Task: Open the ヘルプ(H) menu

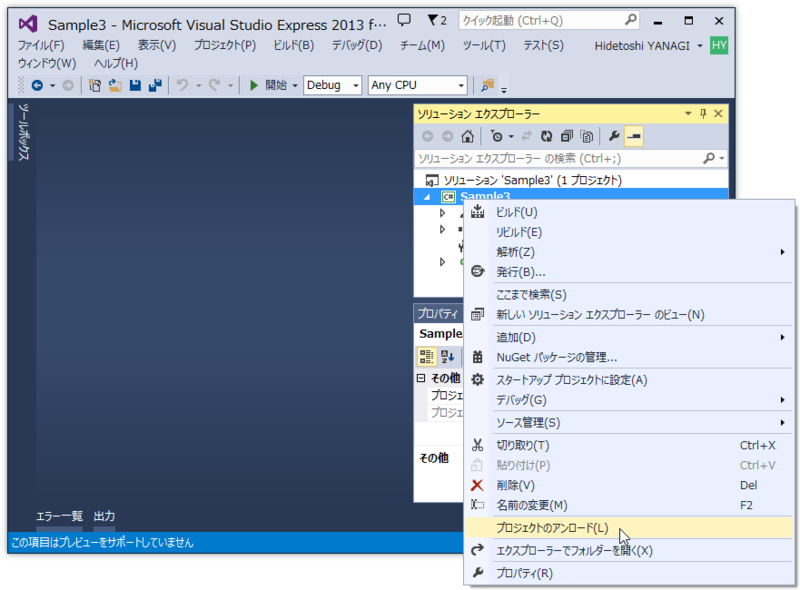Action: coord(116,63)
